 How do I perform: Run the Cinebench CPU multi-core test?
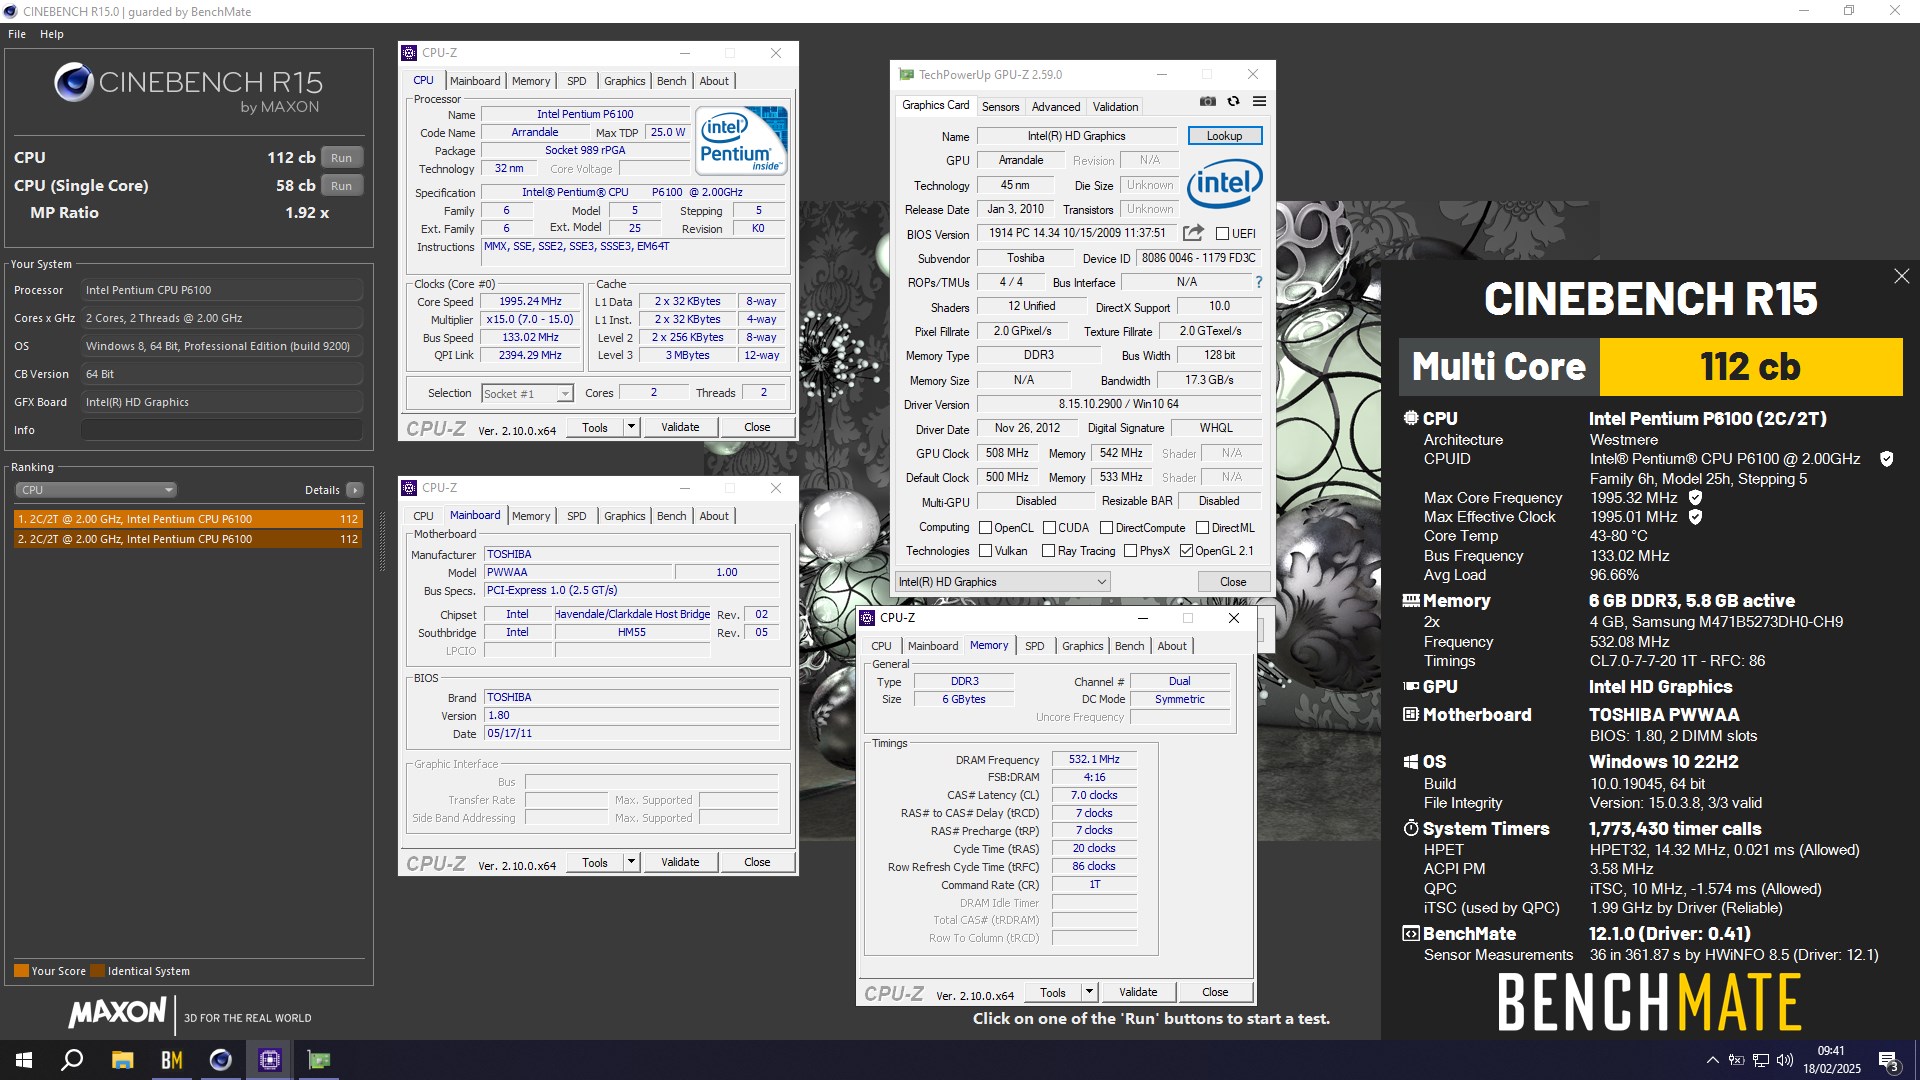[342, 158]
